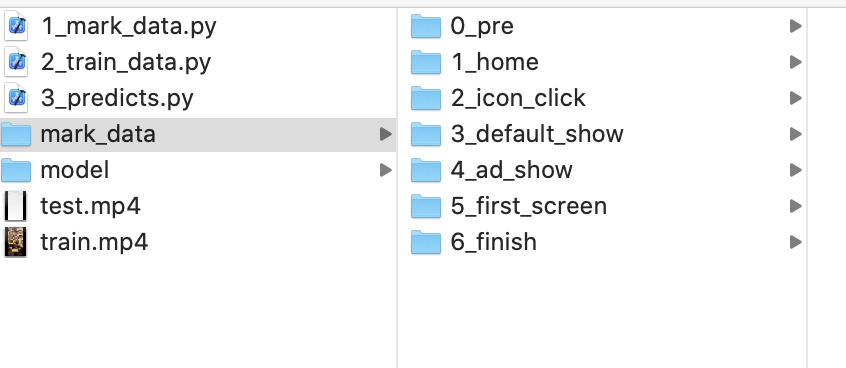Select the train.mp4 video thumbnail
Screen dimensions: 846x368
[x=16, y=242]
